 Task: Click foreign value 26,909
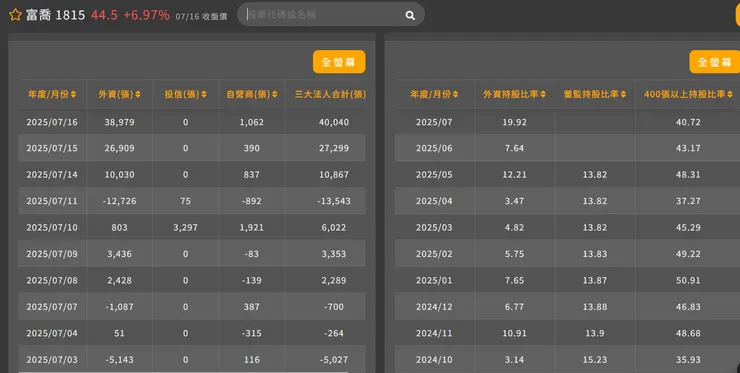point(119,148)
